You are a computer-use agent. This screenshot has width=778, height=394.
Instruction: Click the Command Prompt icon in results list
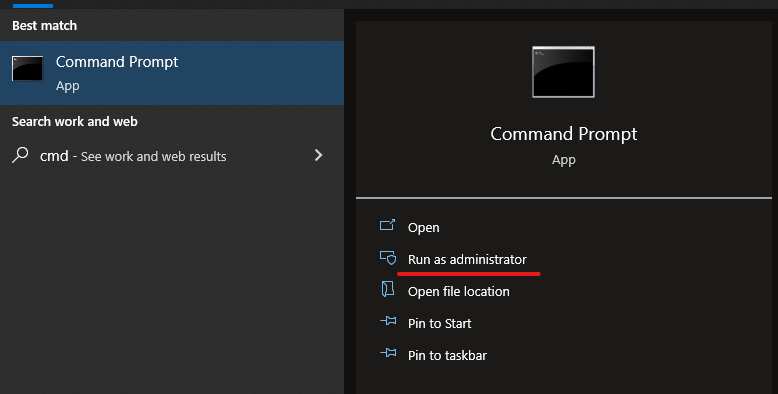27,68
